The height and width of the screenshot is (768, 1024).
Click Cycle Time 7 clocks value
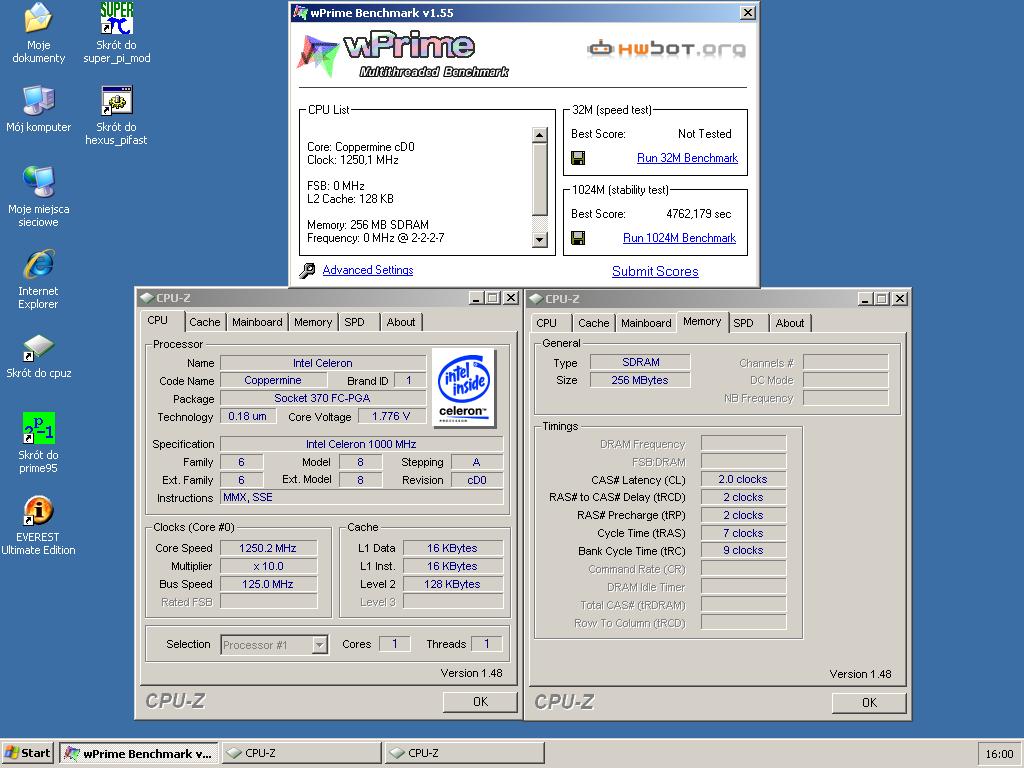pos(743,534)
